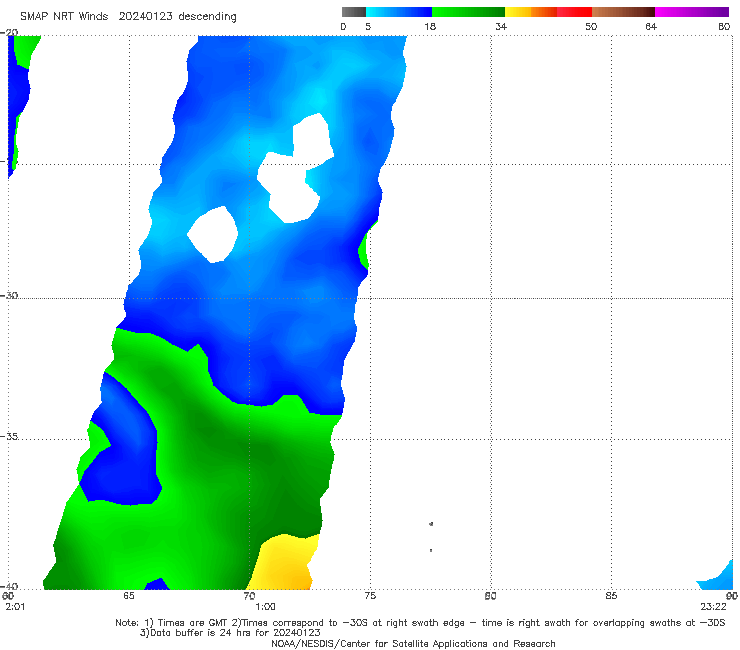Screen dimensions: 740x650
Task: Click the swath time "23:22"
Action: pyautogui.click(x=714, y=607)
